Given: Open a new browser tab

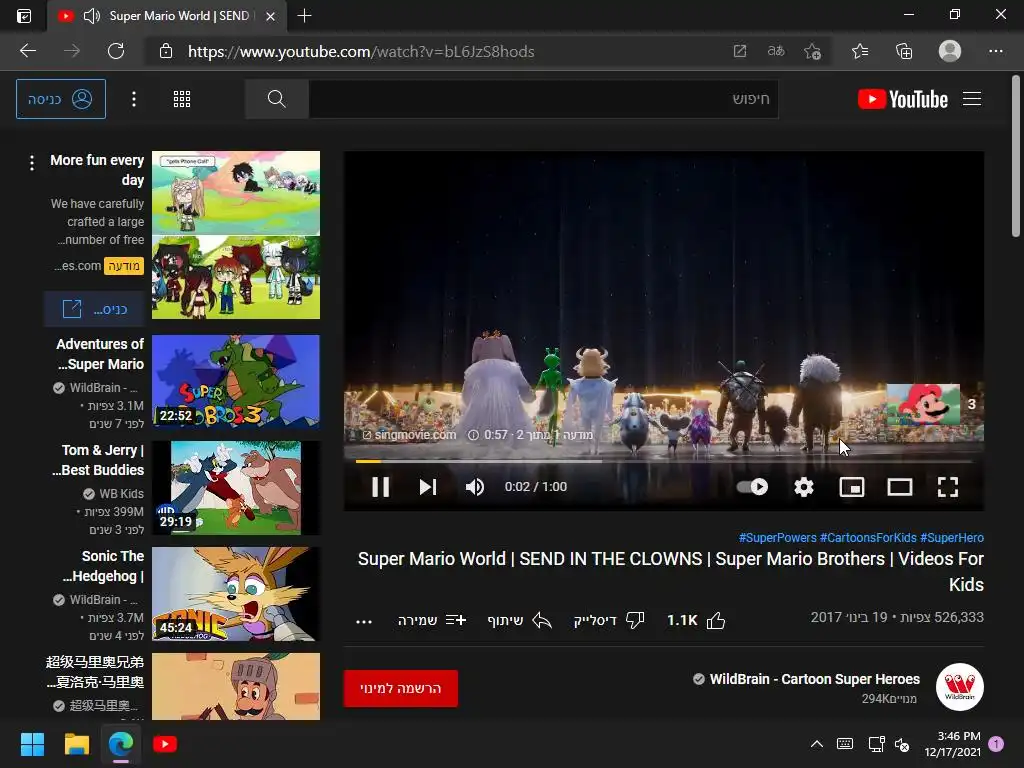Looking at the screenshot, I should coord(304,16).
